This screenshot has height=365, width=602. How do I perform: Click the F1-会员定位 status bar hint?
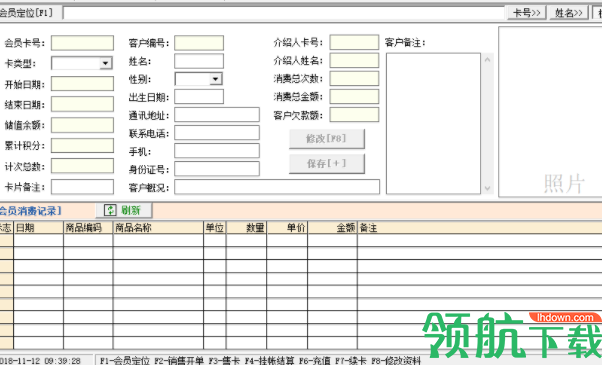(x=125, y=361)
